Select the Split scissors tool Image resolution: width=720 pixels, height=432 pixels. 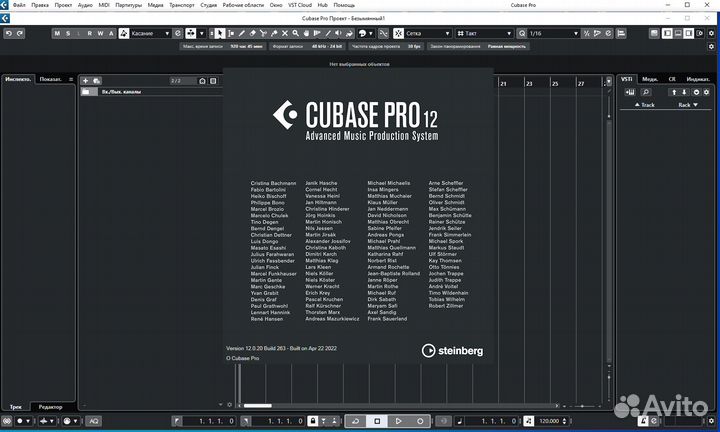click(x=263, y=34)
